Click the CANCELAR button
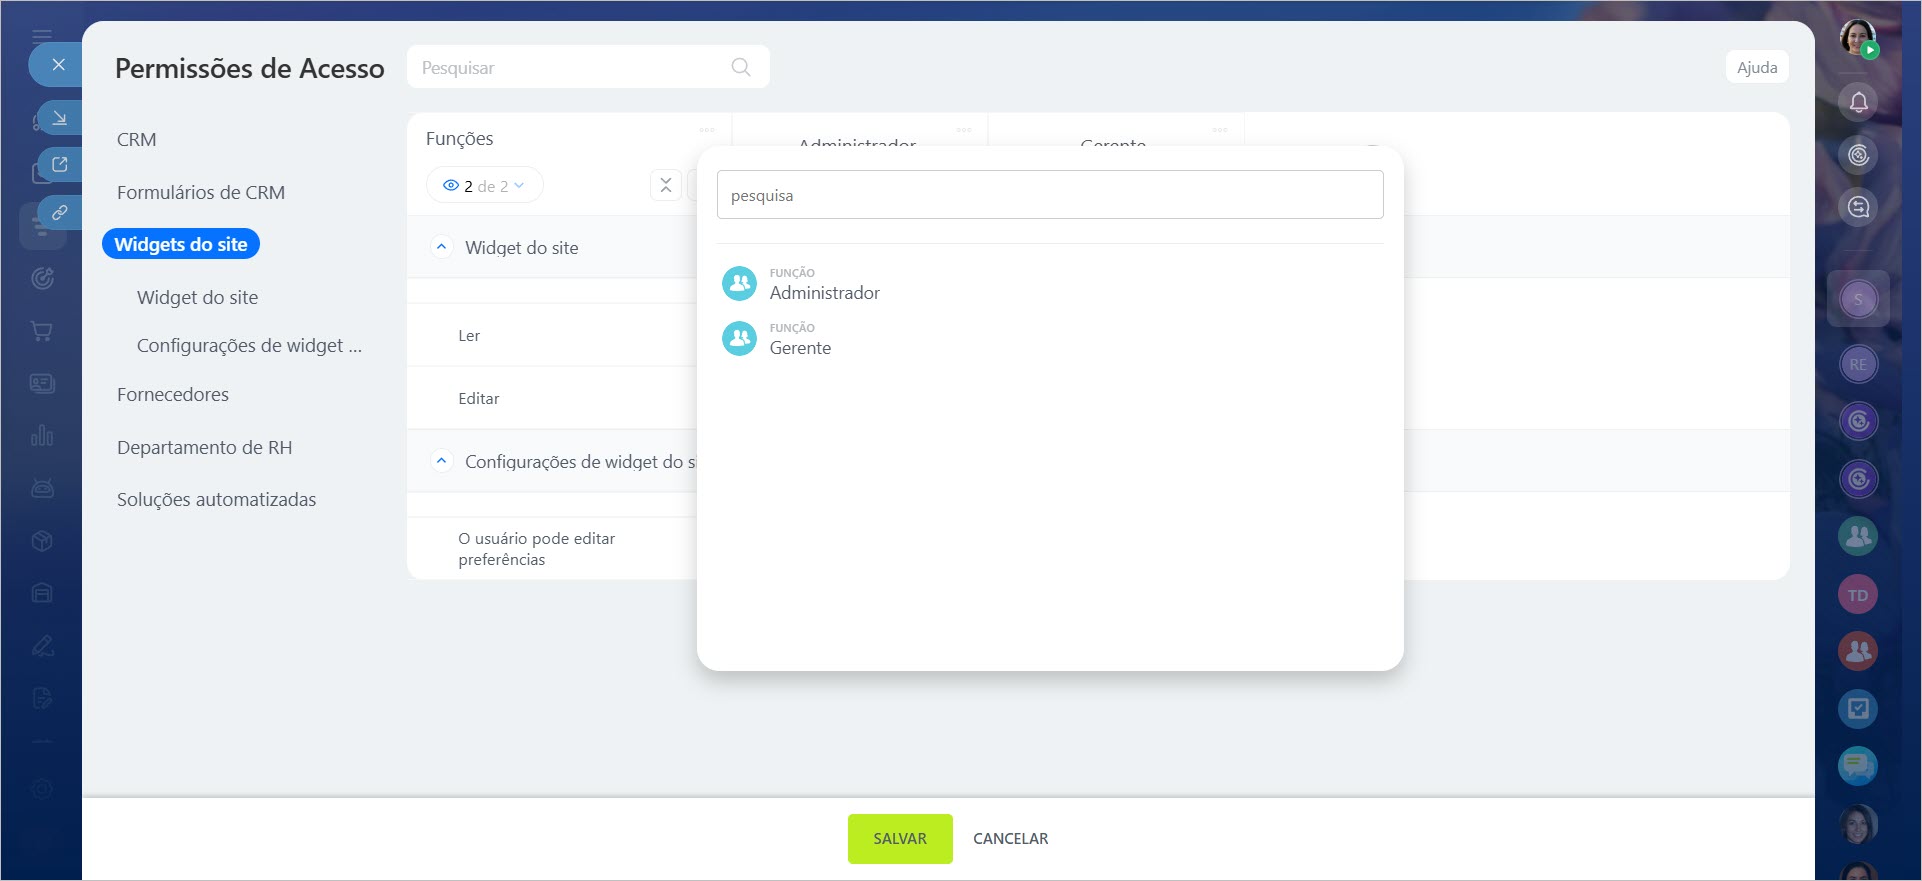This screenshot has width=1922, height=881. [x=1010, y=838]
